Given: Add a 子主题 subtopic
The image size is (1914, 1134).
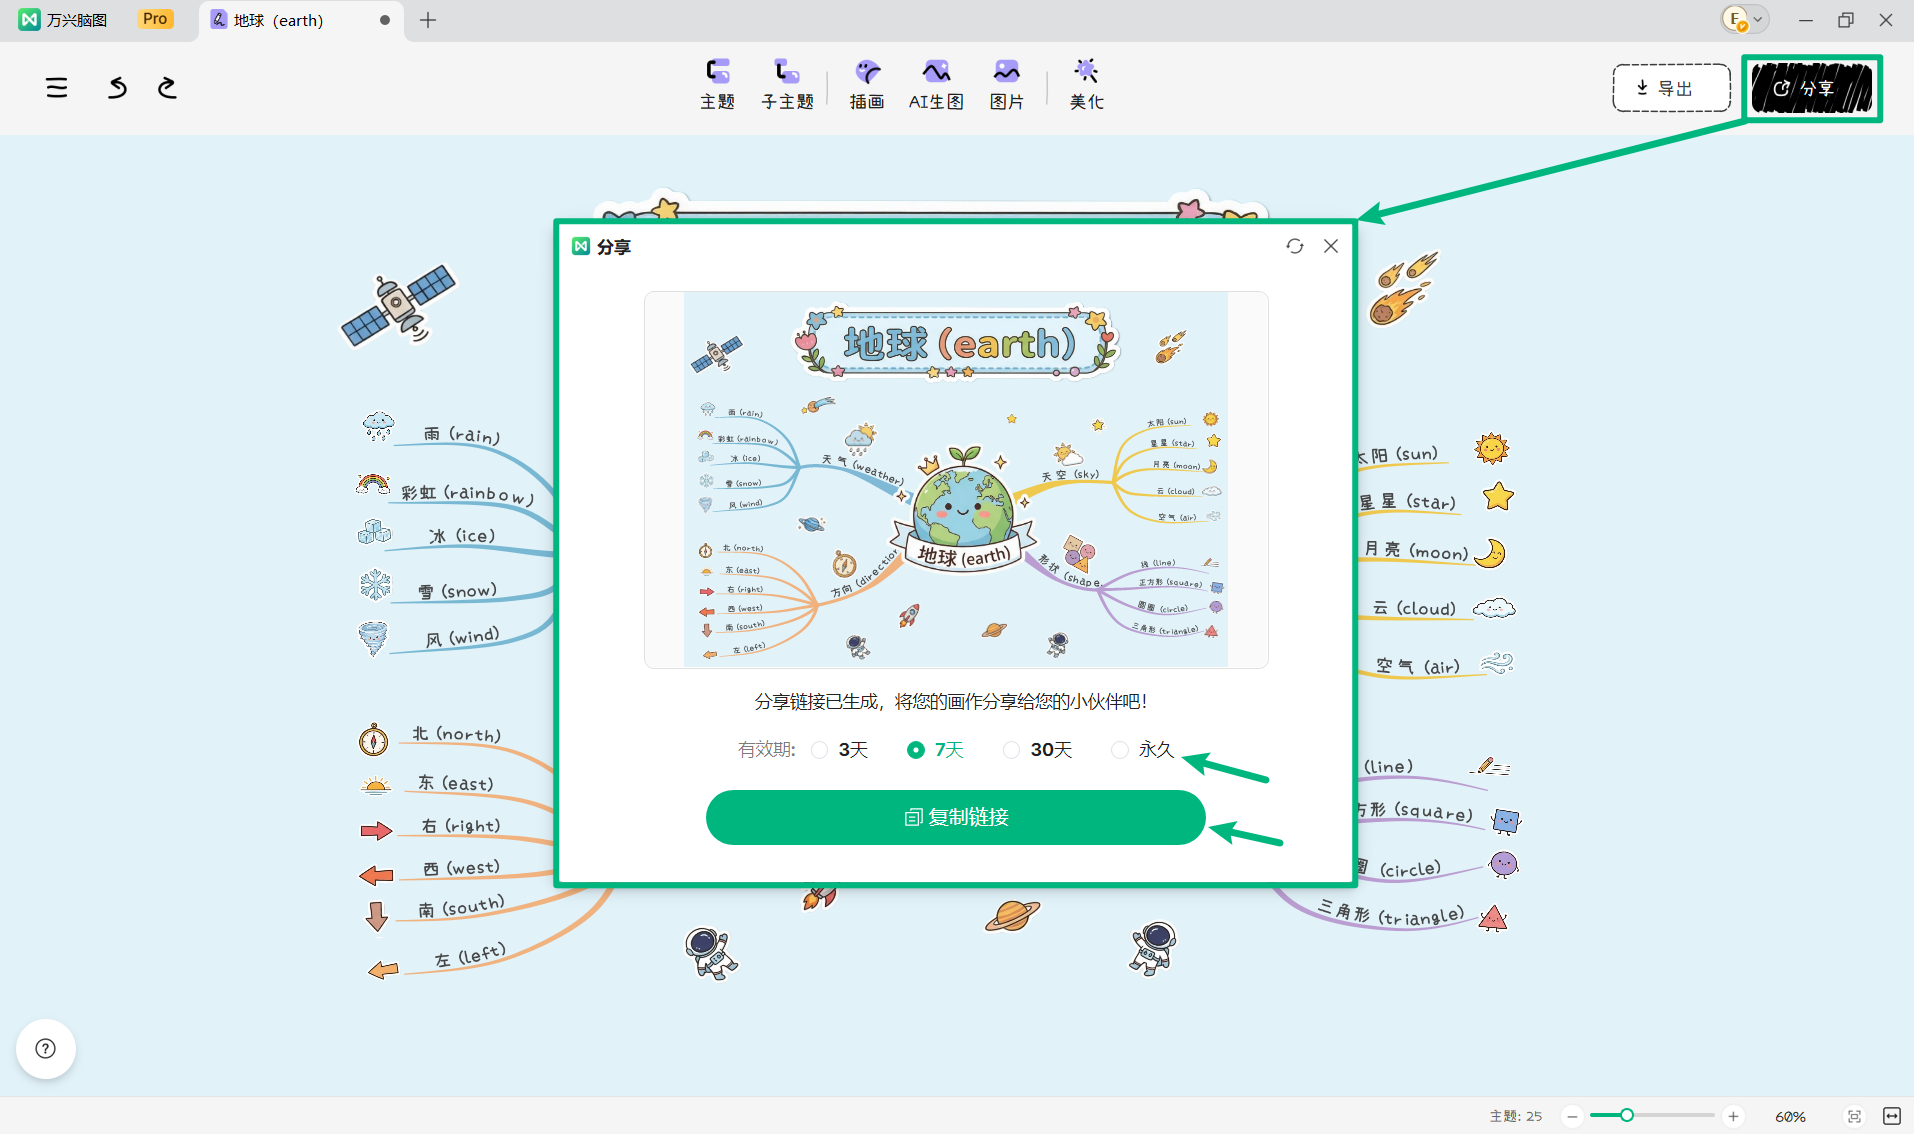Looking at the screenshot, I should point(787,84).
